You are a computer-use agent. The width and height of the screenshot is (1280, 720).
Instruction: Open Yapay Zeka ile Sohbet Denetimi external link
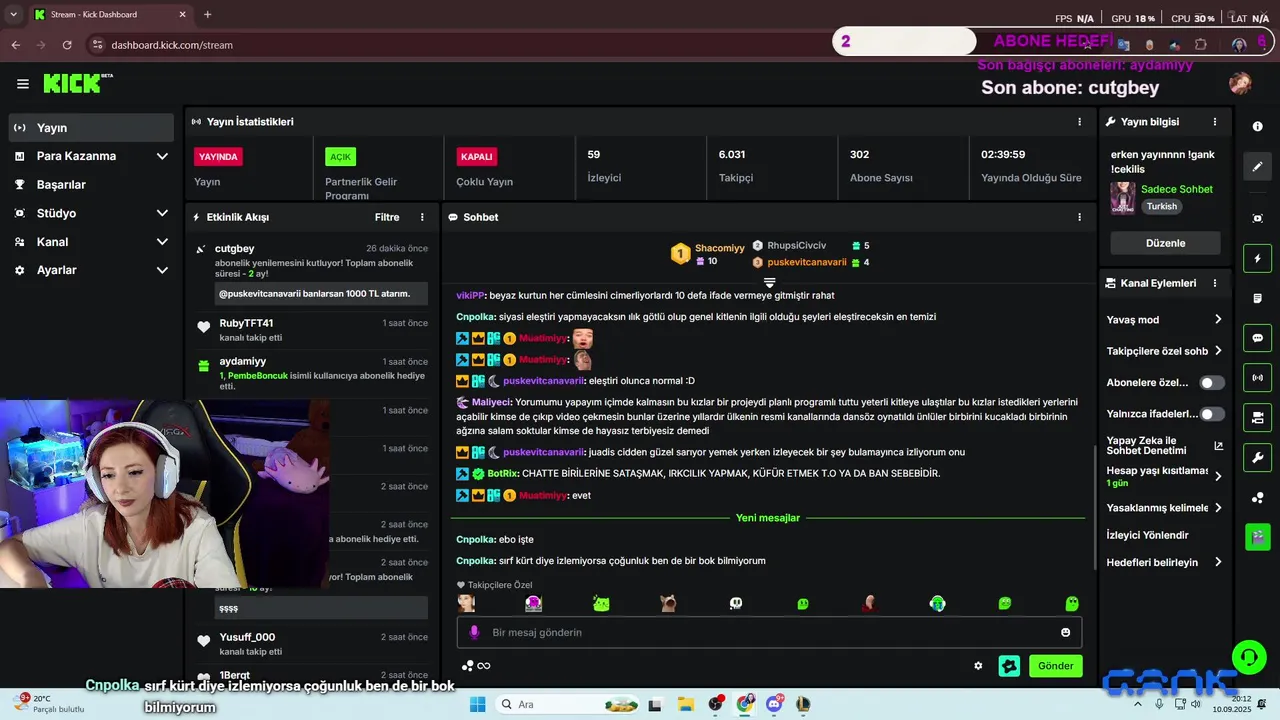tap(1218, 446)
